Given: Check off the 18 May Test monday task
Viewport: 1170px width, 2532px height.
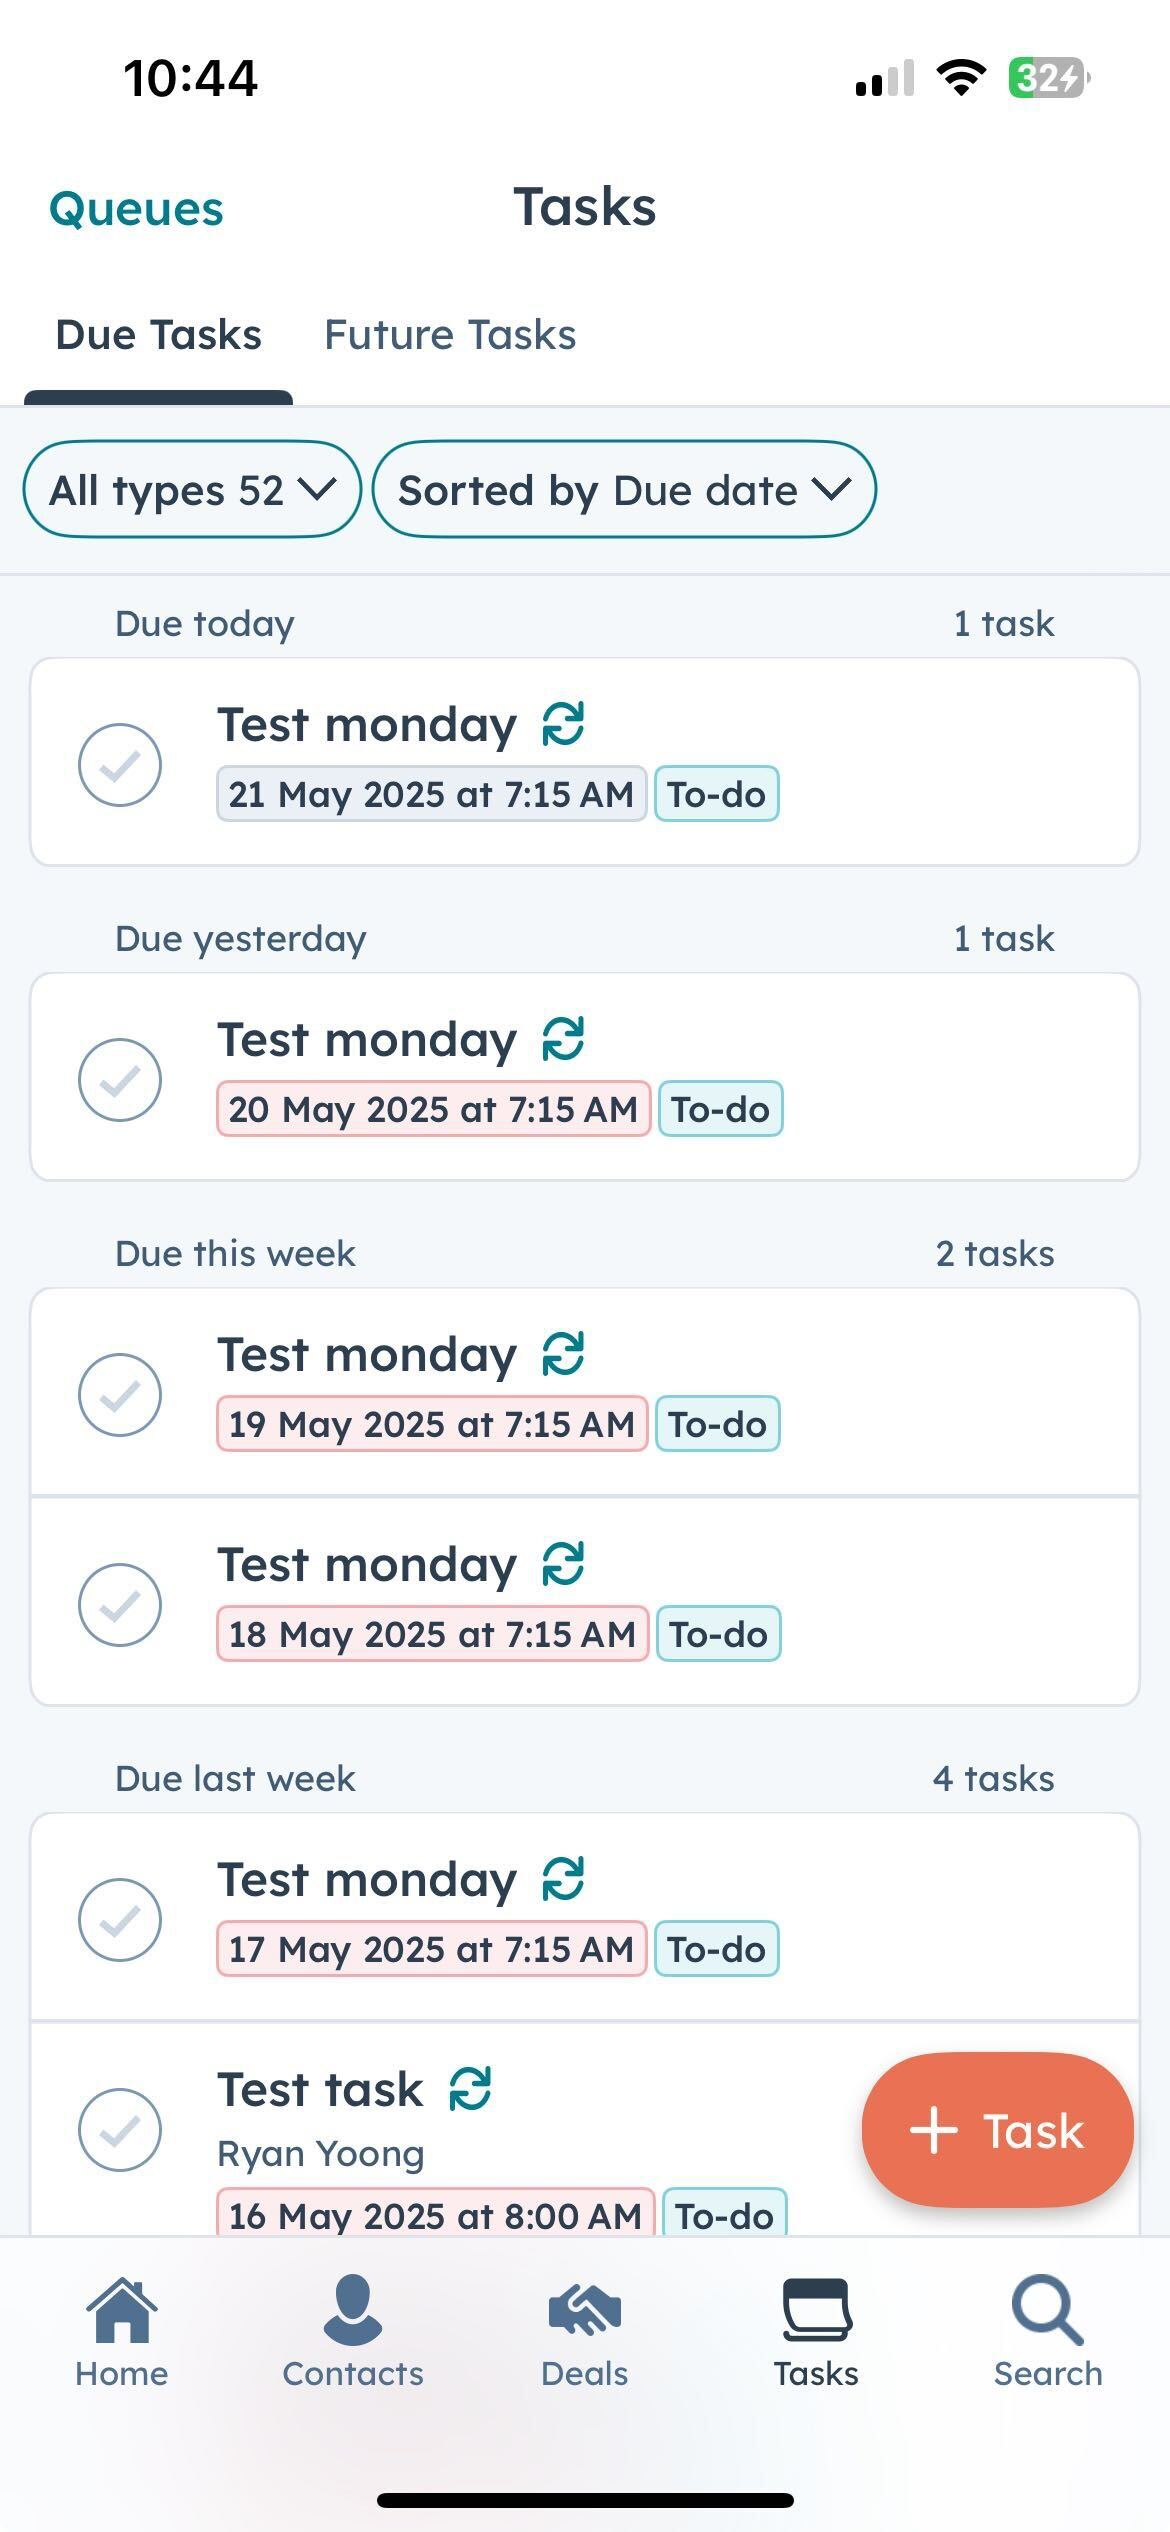Looking at the screenshot, I should pos(120,1605).
